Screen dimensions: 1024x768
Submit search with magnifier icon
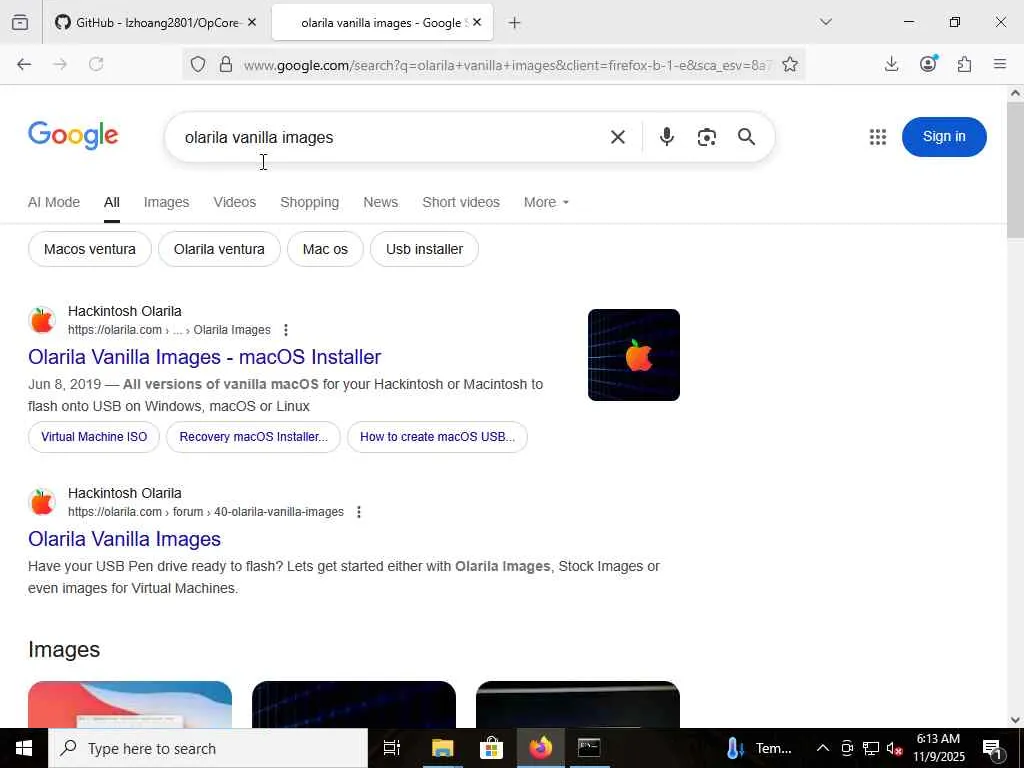[746, 137]
